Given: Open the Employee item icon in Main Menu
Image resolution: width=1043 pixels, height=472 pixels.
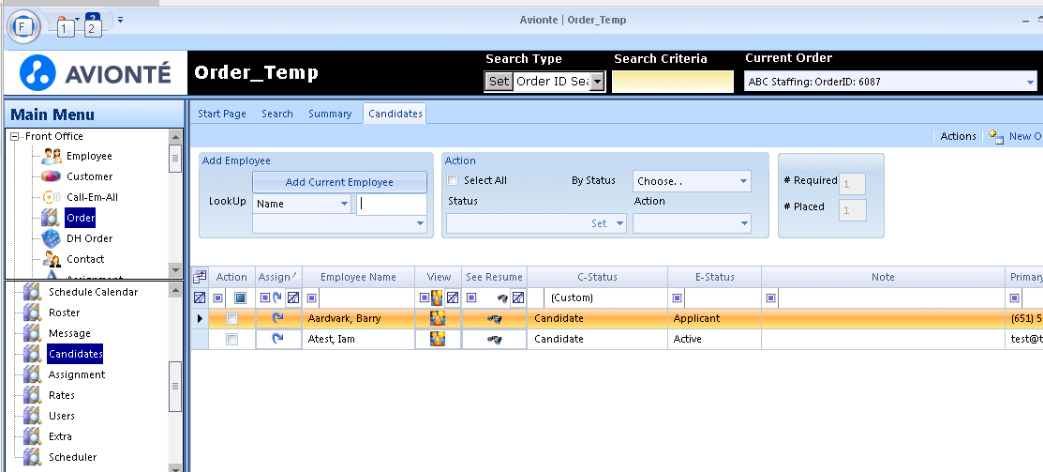Looking at the screenshot, I should coord(52,156).
